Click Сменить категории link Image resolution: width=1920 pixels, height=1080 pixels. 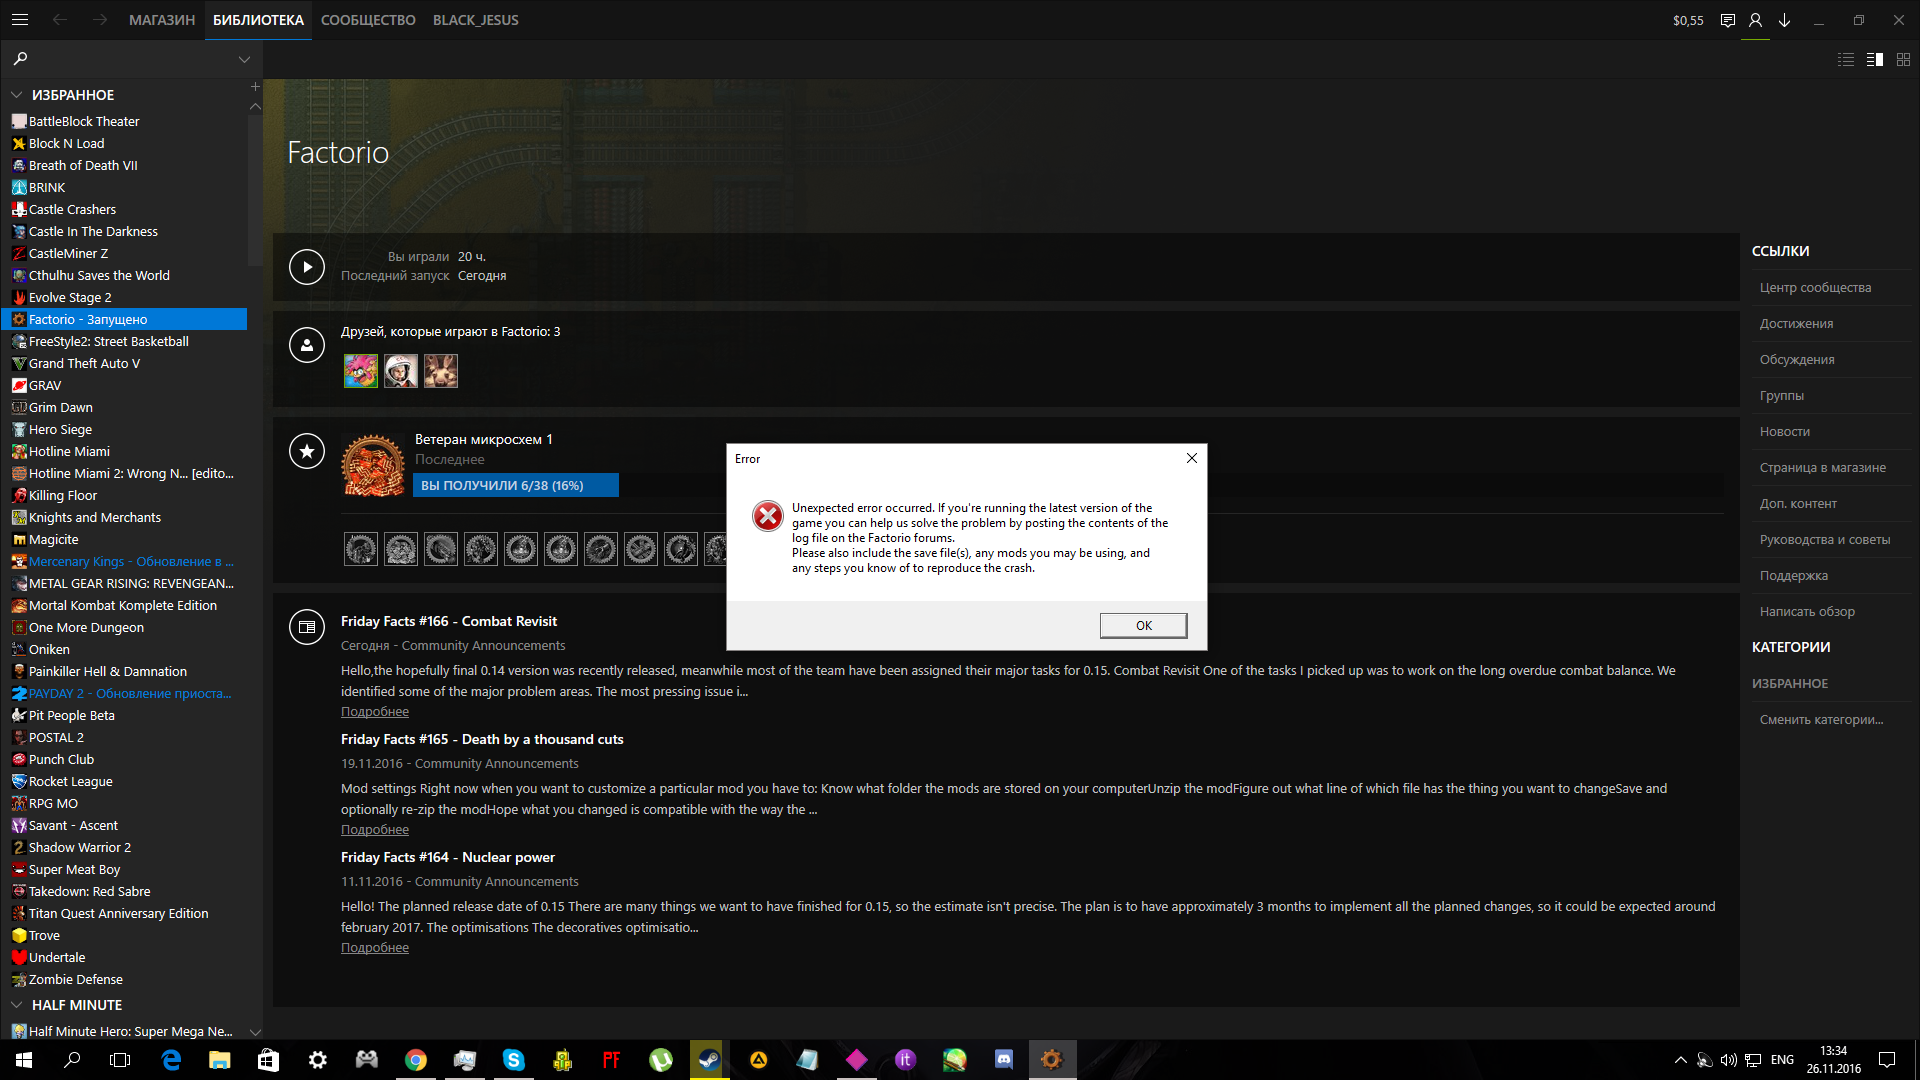pos(1821,720)
